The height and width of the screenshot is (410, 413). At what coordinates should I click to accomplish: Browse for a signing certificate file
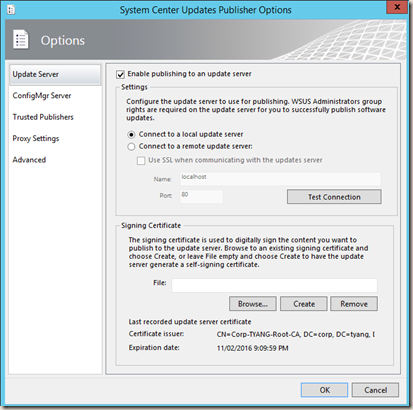pos(253,304)
